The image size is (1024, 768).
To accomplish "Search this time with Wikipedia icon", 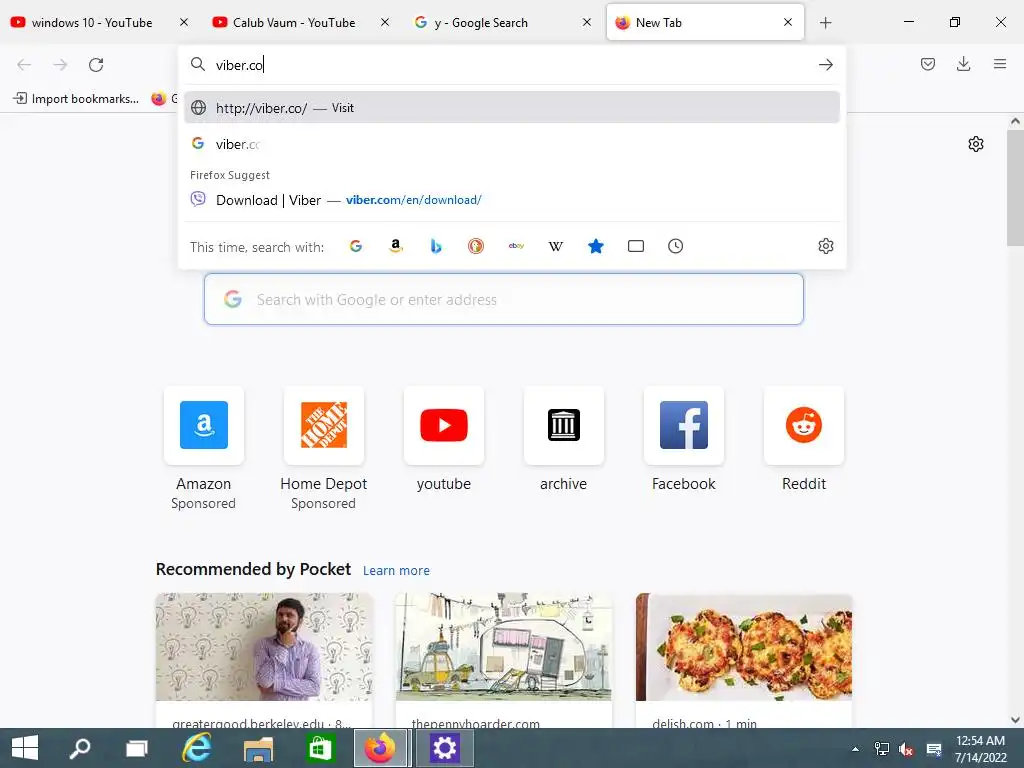I will coord(556,246).
